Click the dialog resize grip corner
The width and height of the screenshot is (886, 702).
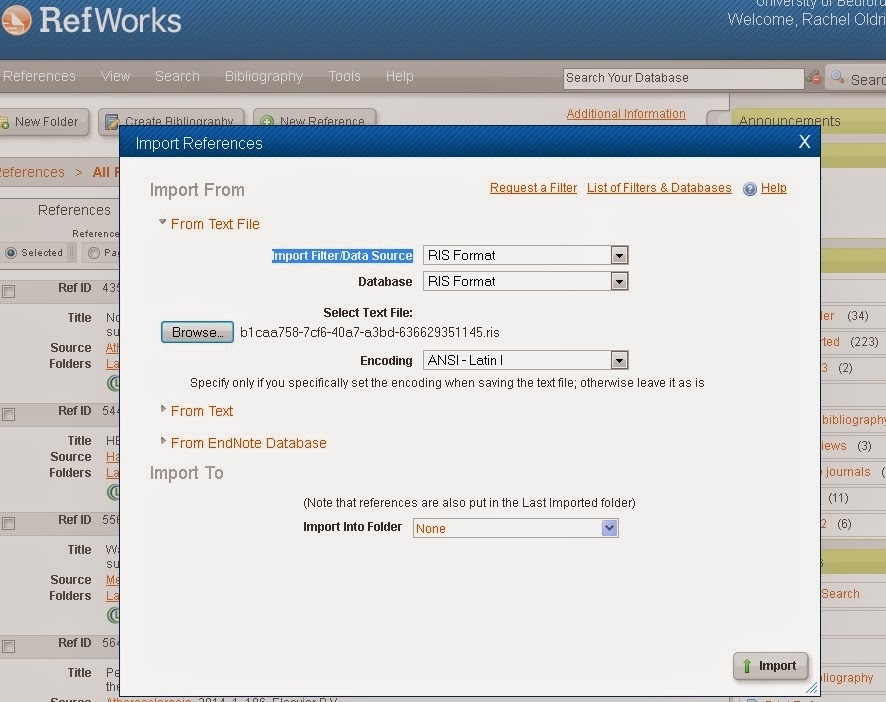[x=812, y=688]
